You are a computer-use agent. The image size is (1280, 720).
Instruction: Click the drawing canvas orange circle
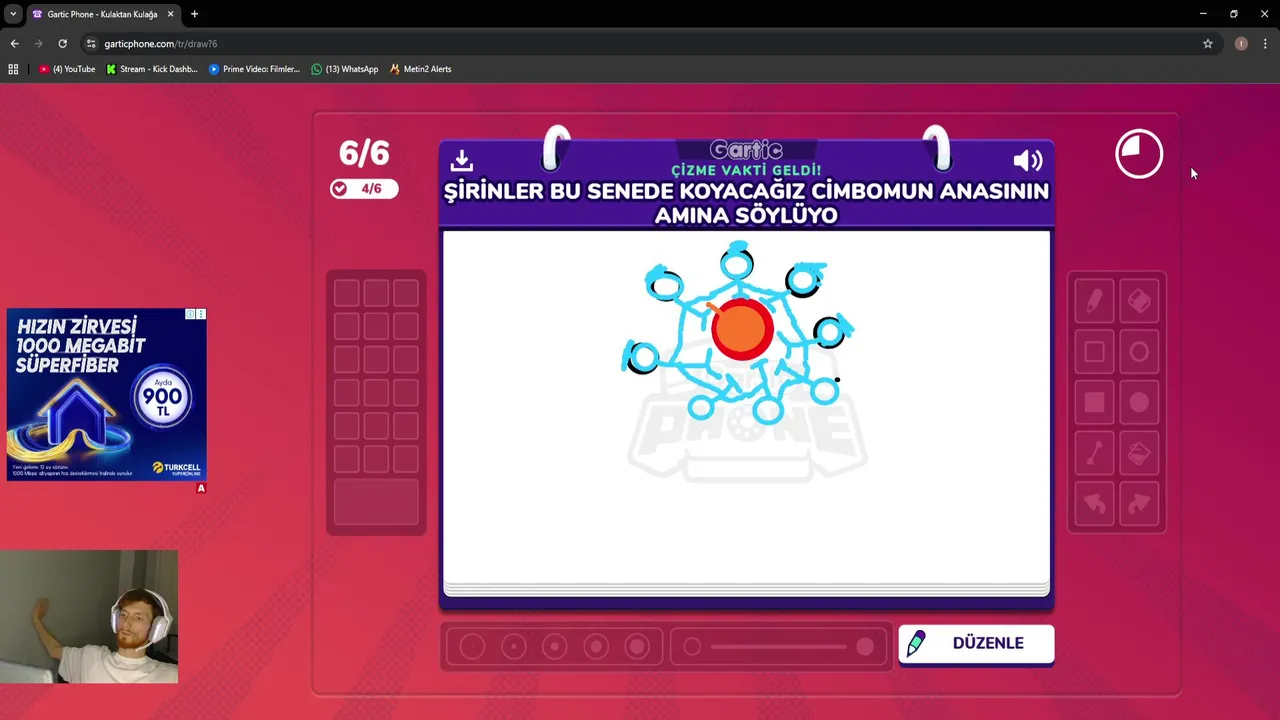[742, 329]
